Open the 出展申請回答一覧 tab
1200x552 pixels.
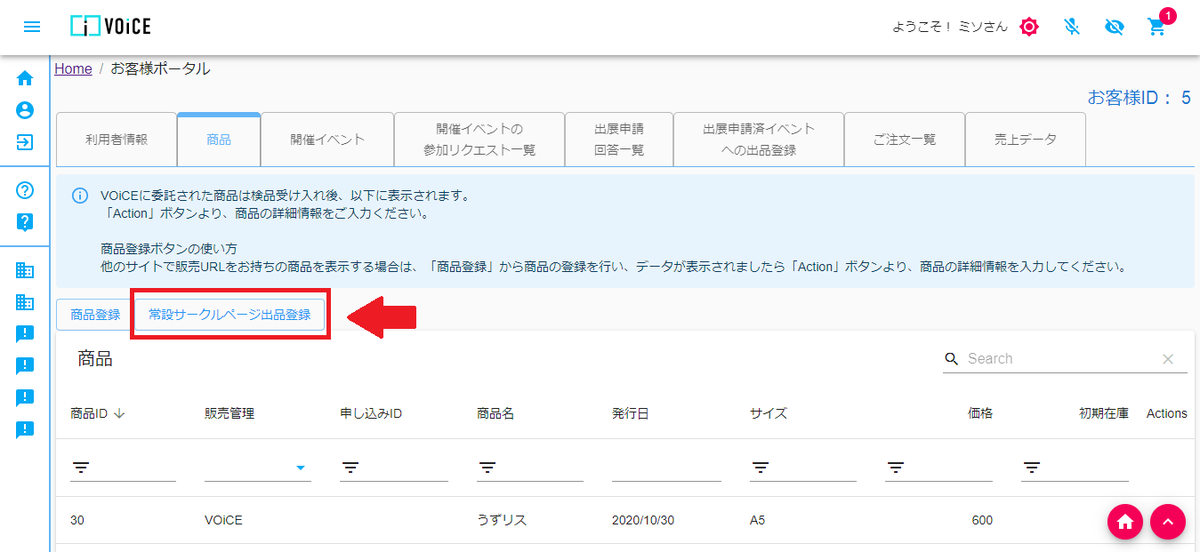click(618, 140)
